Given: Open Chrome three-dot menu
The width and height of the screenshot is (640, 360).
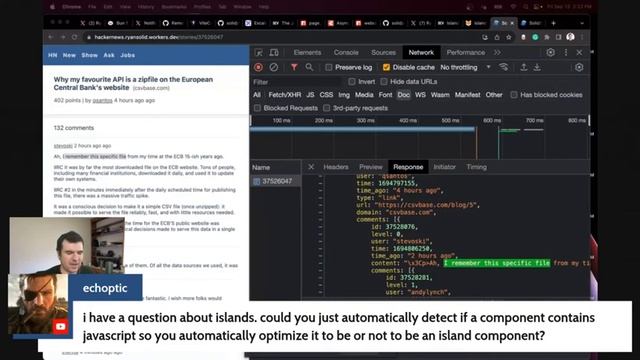Looking at the screenshot, I should [x=582, y=37].
